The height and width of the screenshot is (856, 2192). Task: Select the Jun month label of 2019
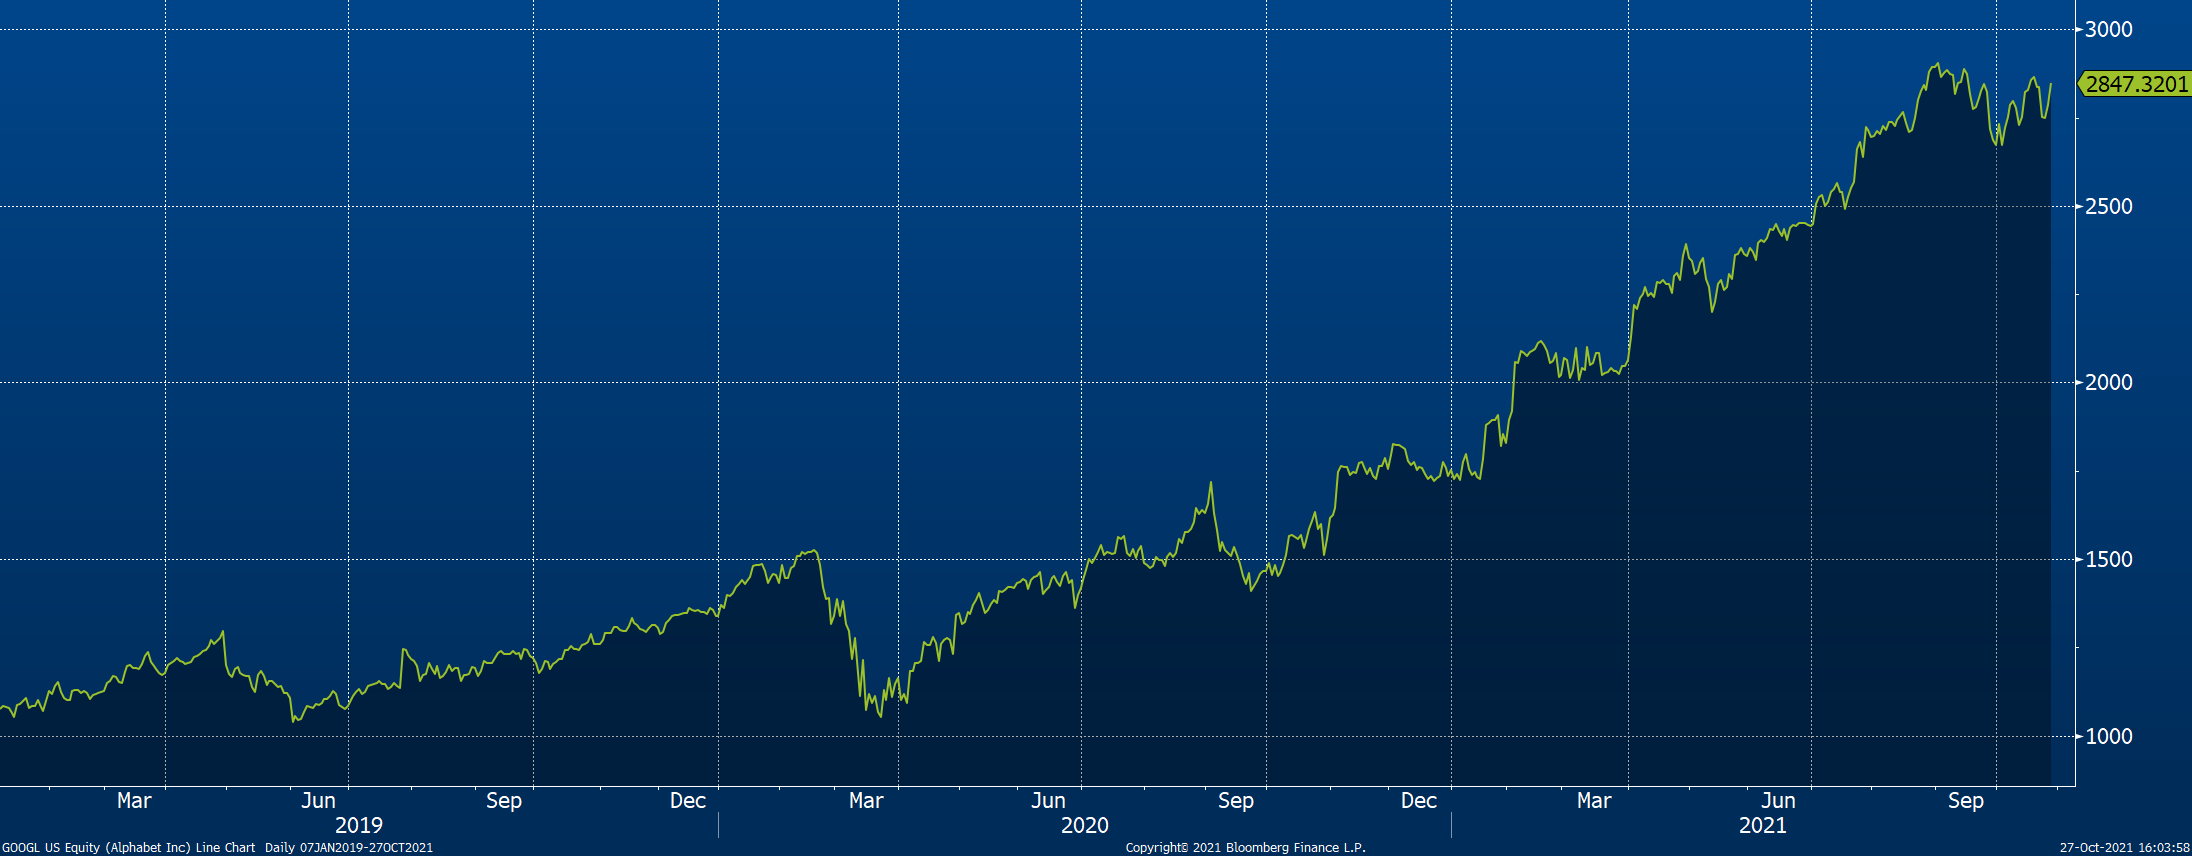pyautogui.click(x=318, y=801)
